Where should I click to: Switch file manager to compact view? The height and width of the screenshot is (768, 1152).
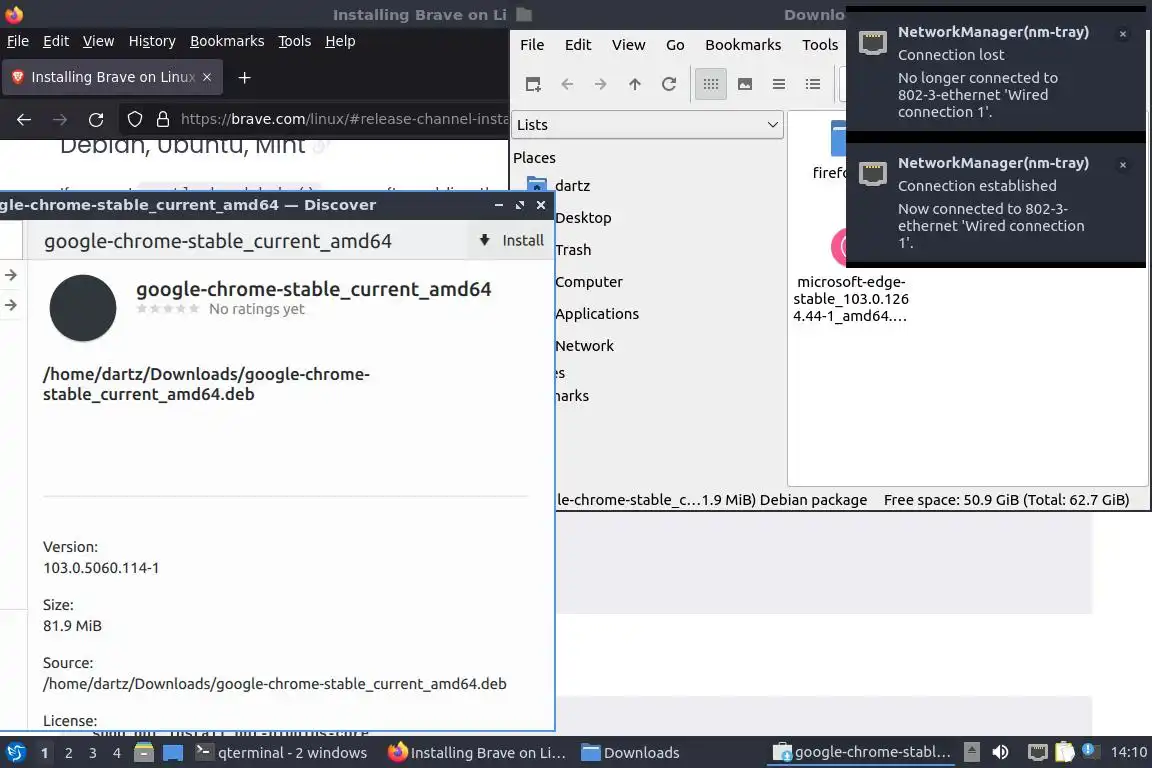[x=779, y=85]
